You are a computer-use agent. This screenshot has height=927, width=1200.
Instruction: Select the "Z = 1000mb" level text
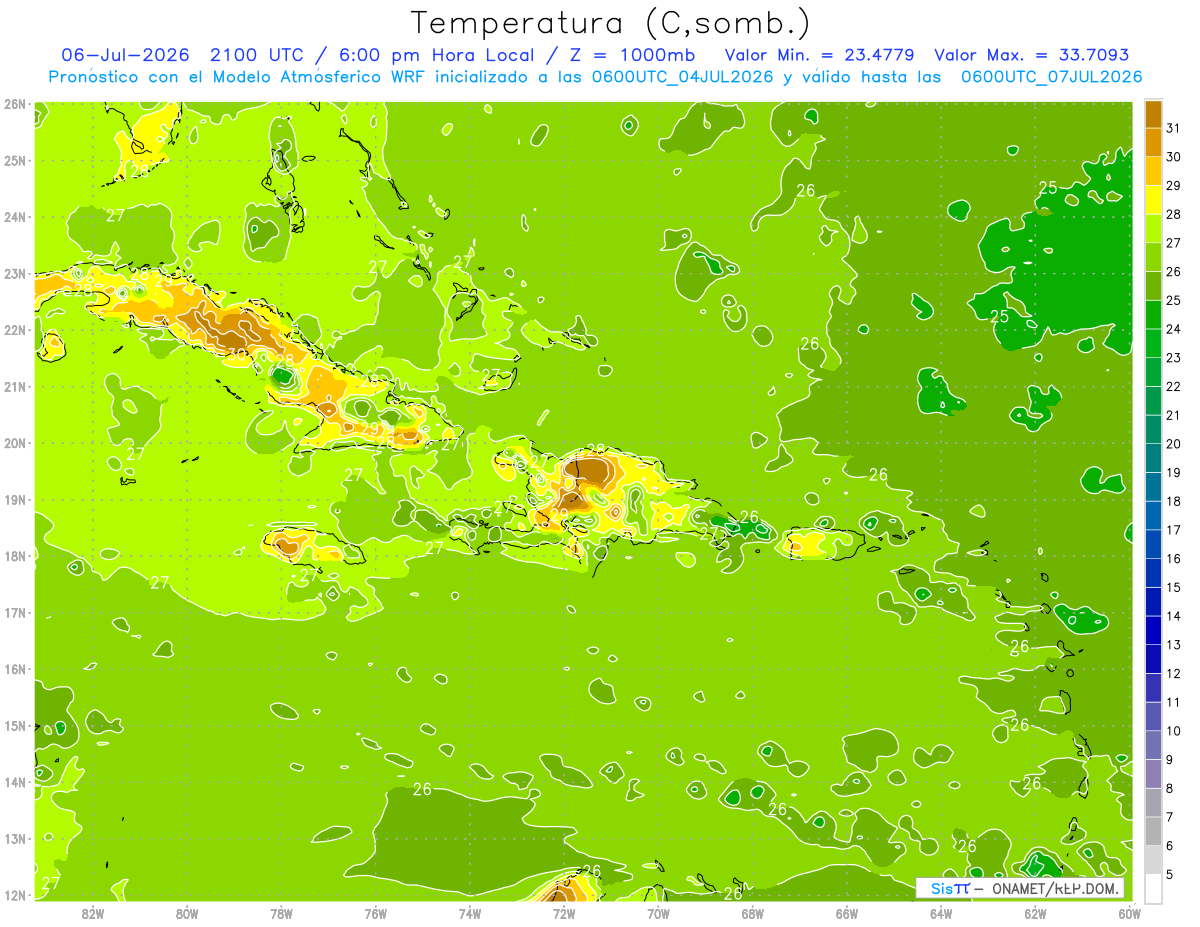click(631, 54)
